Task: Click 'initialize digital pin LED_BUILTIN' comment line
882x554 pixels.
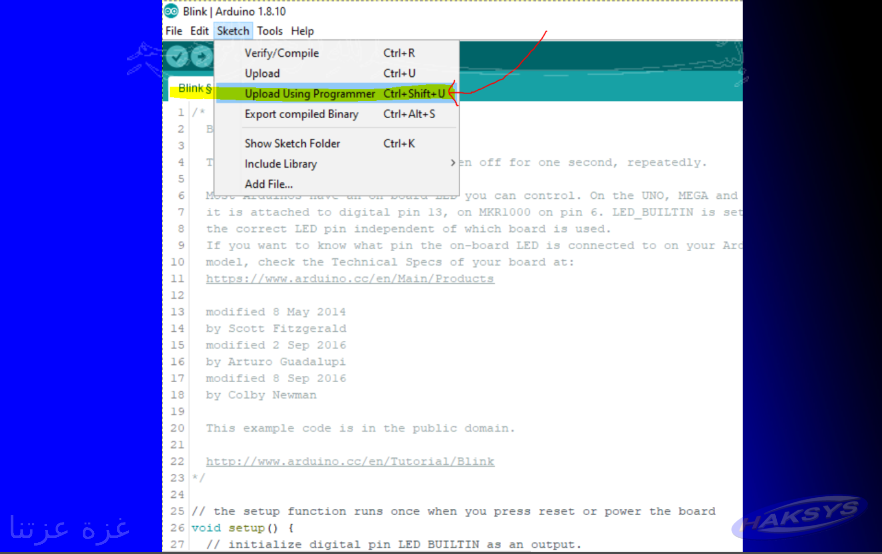Action: [x=393, y=544]
